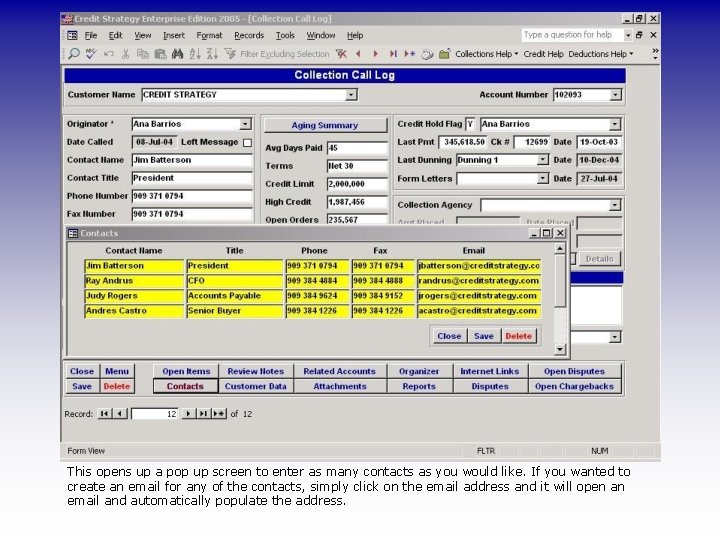This screenshot has width=720, height=540.
Task: Open the Tools menu
Action: 285,35
